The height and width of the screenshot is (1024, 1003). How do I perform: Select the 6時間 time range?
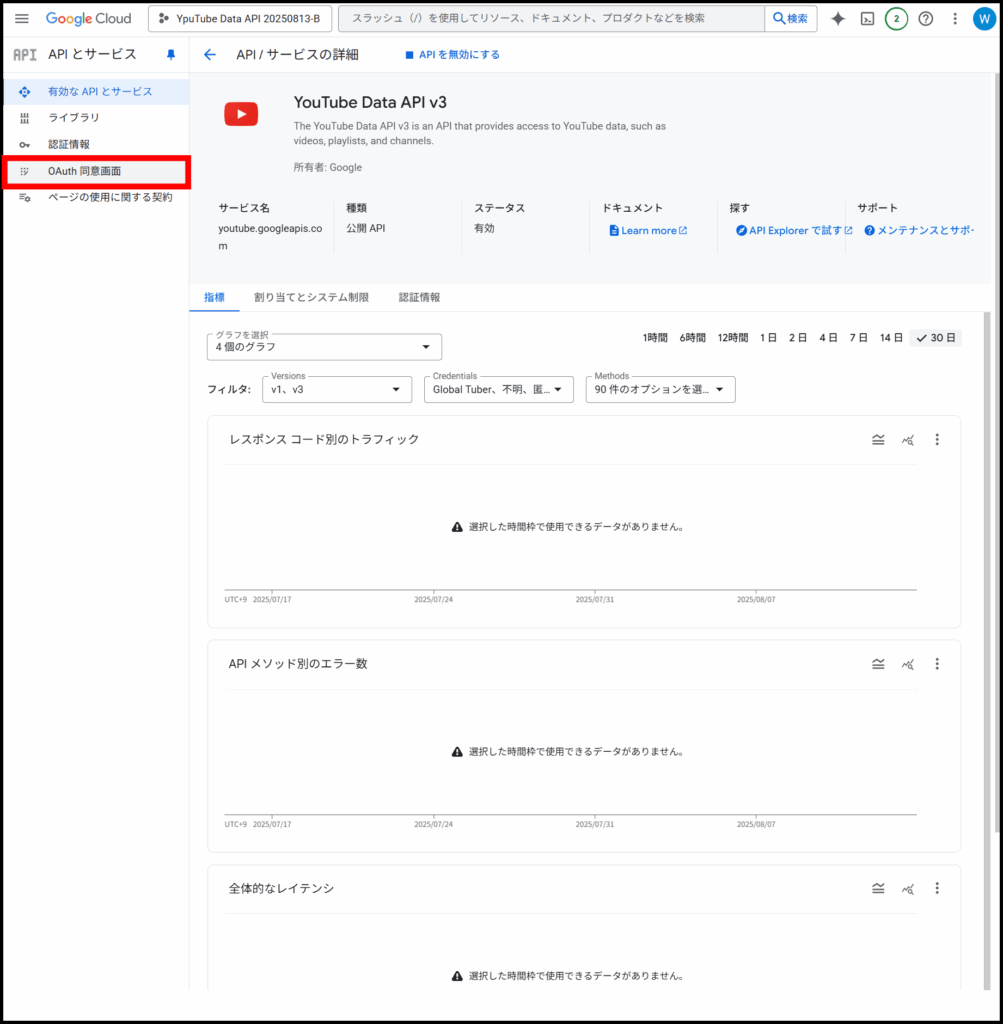click(692, 338)
